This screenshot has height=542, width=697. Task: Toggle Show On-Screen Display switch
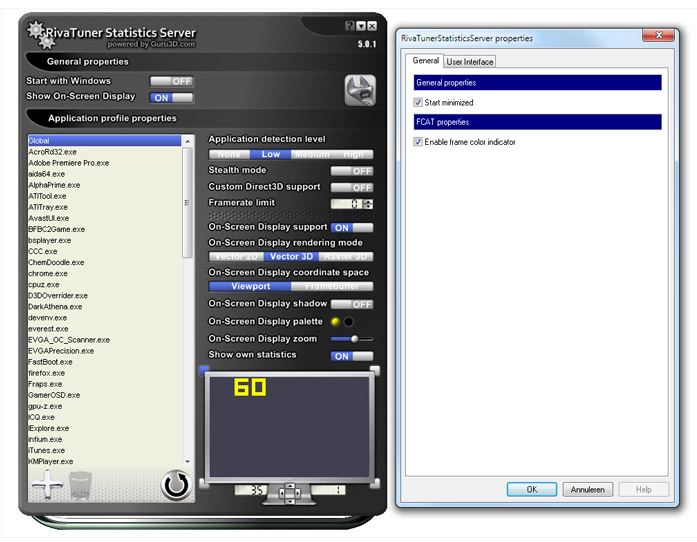pos(172,98)
